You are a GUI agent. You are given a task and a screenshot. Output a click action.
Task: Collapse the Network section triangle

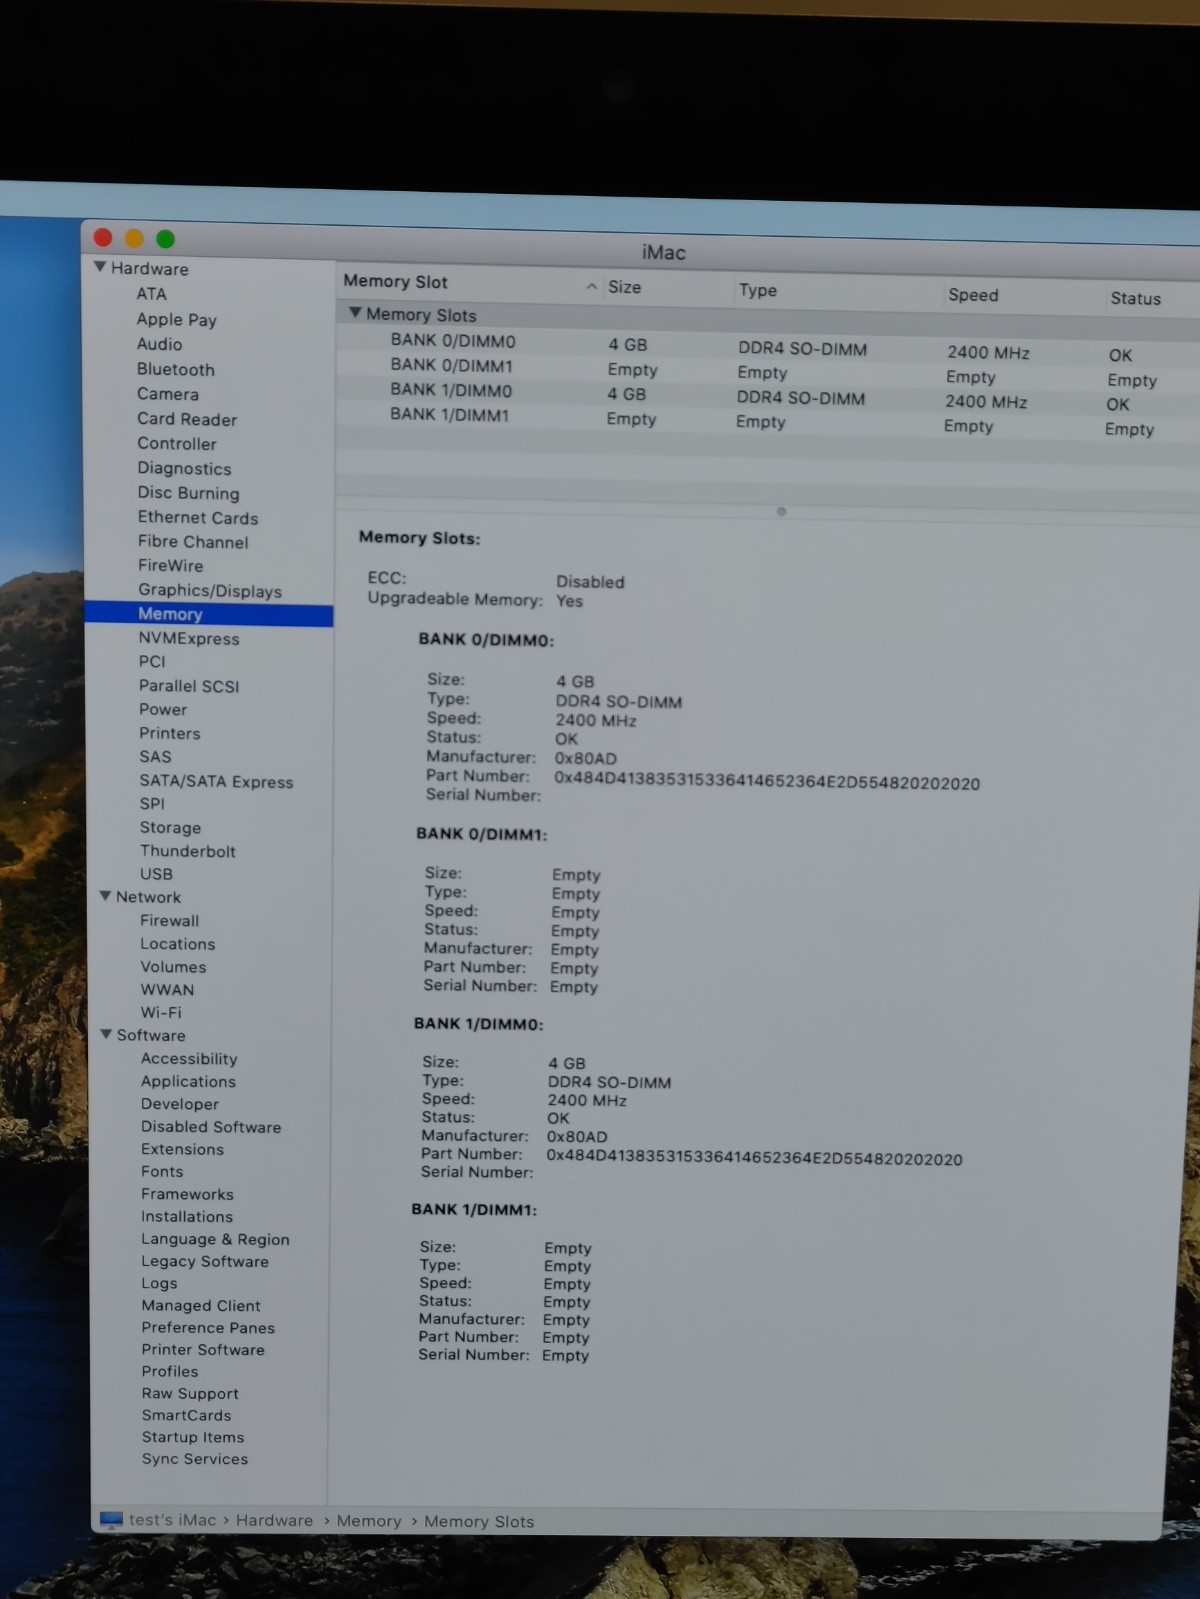coord(105,896)
